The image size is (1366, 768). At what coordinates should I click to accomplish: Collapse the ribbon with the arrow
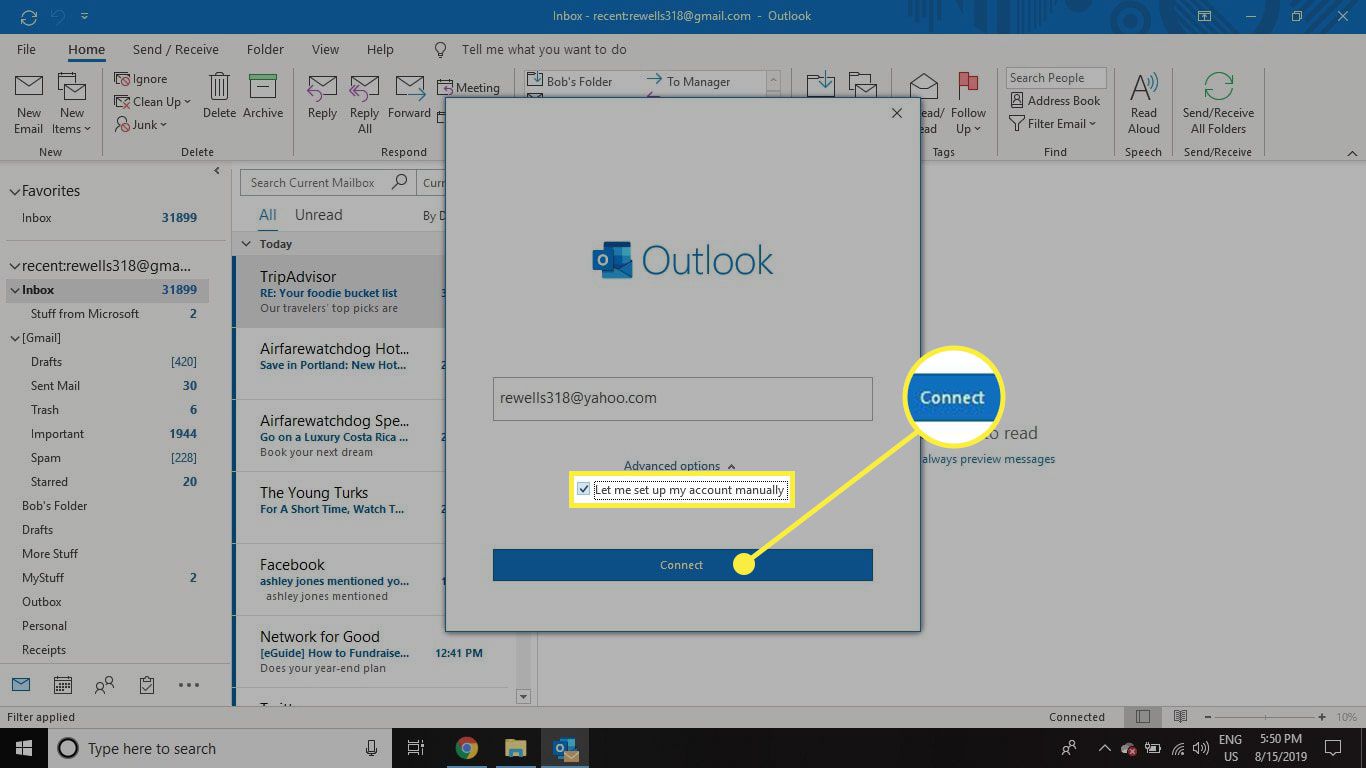1352,153
